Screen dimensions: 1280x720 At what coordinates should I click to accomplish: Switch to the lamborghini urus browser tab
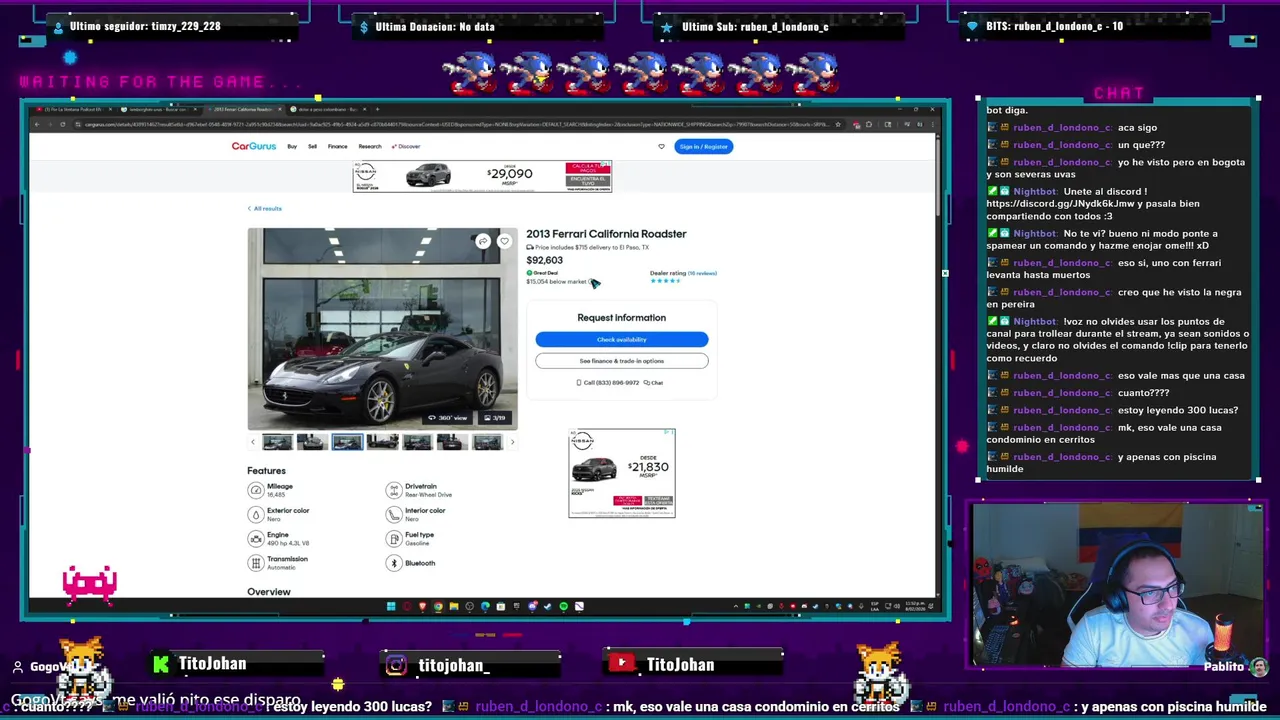point(158,109)
